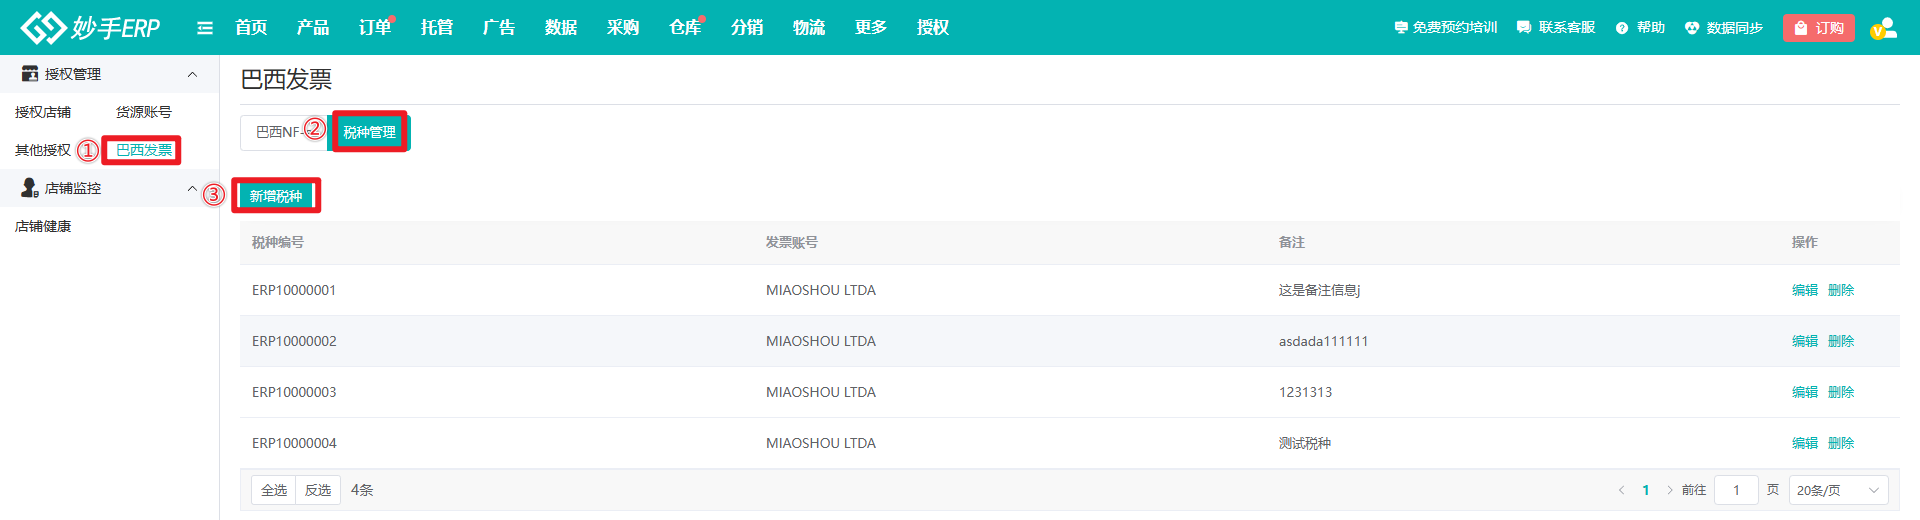Click the 新增税种 button
The width and height of the screenshot is (1920, 520).
tap(276, 196)
